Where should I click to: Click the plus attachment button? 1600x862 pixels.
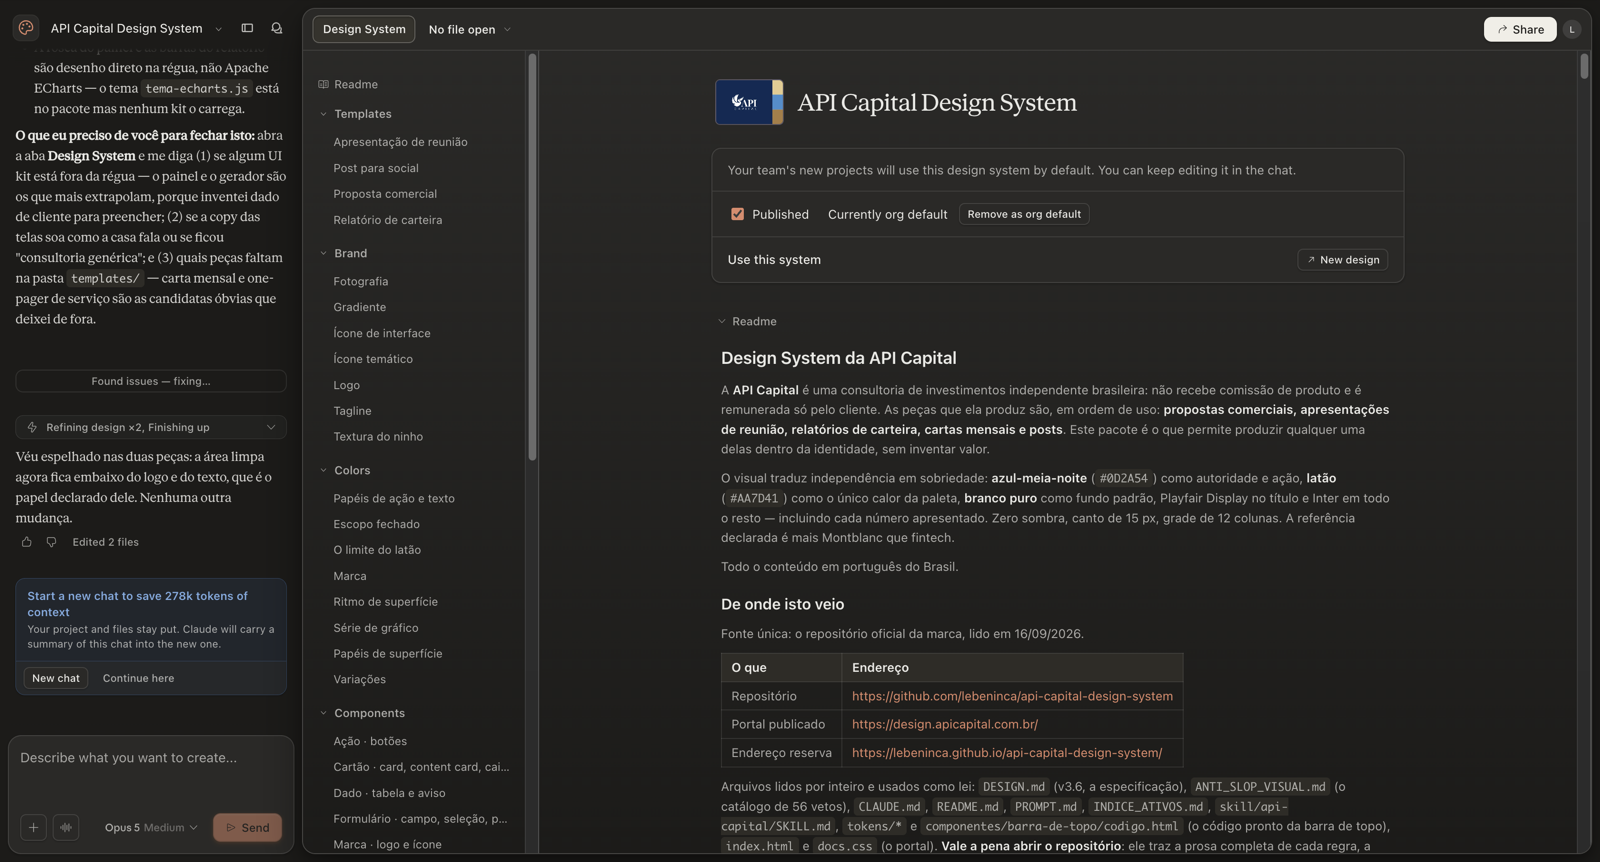click(33, 827)
